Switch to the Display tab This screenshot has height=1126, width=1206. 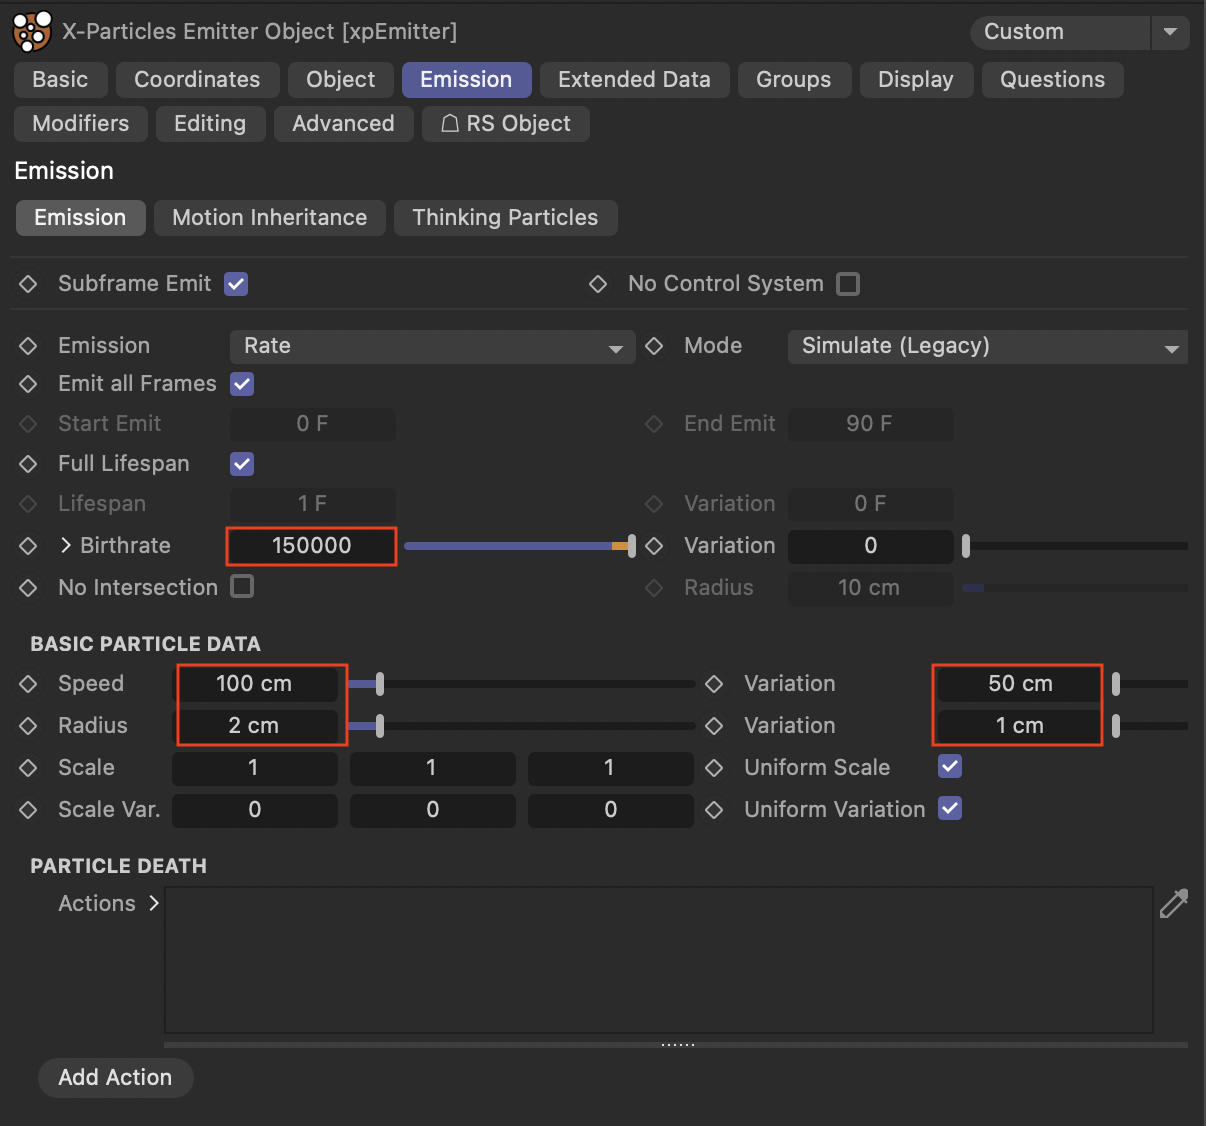pyautogui.click(x=916, y=80)
